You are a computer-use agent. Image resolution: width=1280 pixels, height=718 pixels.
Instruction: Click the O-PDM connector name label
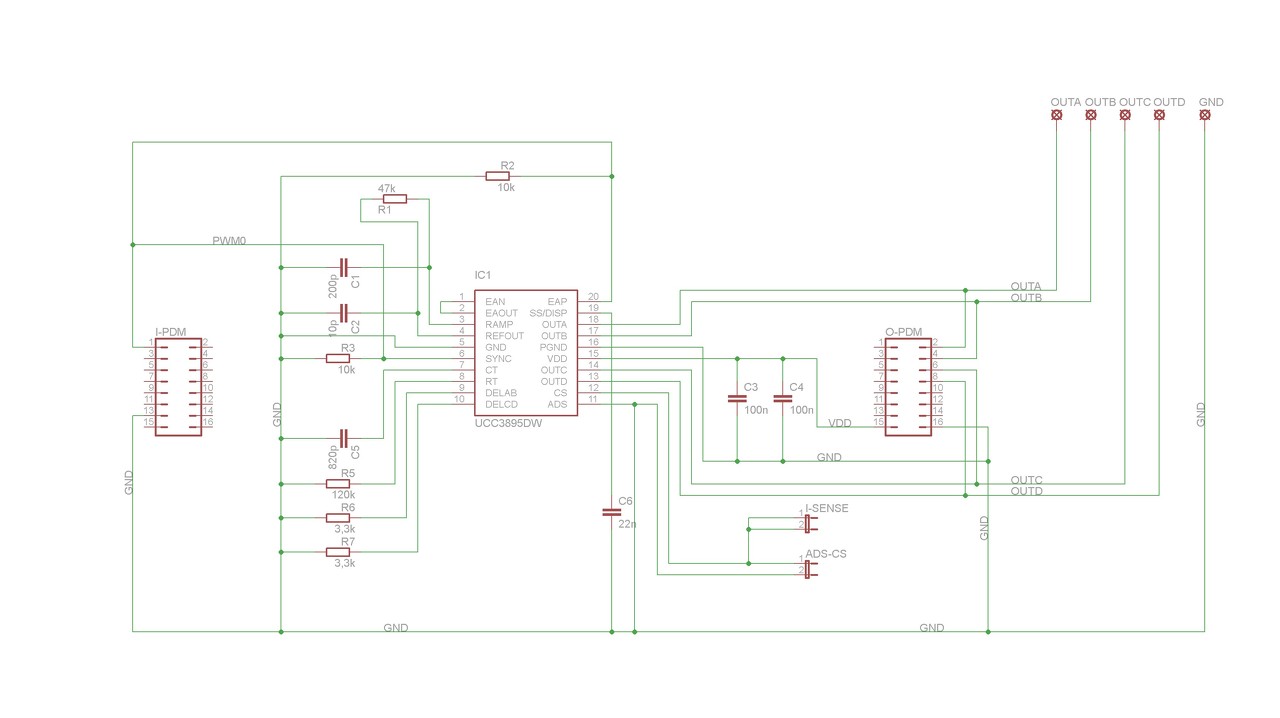(x=904, y=332)
